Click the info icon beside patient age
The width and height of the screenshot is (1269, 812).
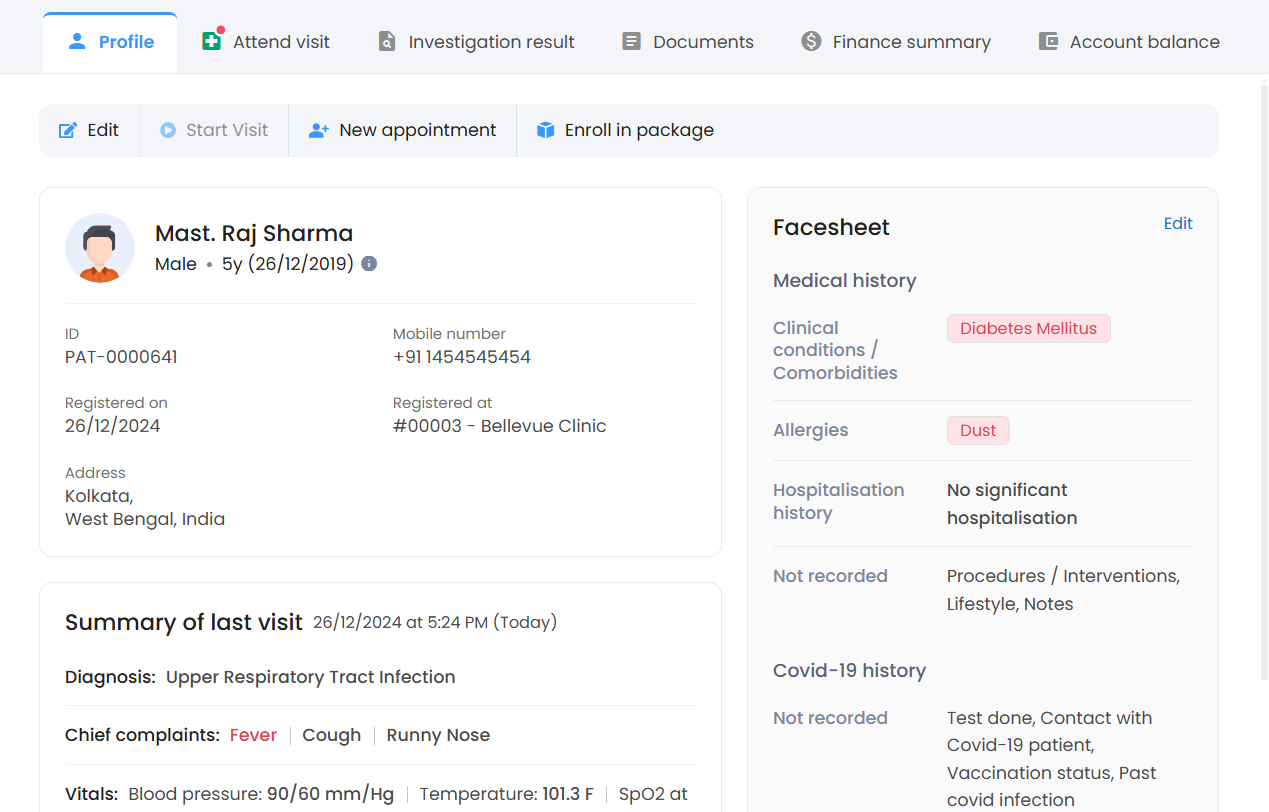coord(369,264)
